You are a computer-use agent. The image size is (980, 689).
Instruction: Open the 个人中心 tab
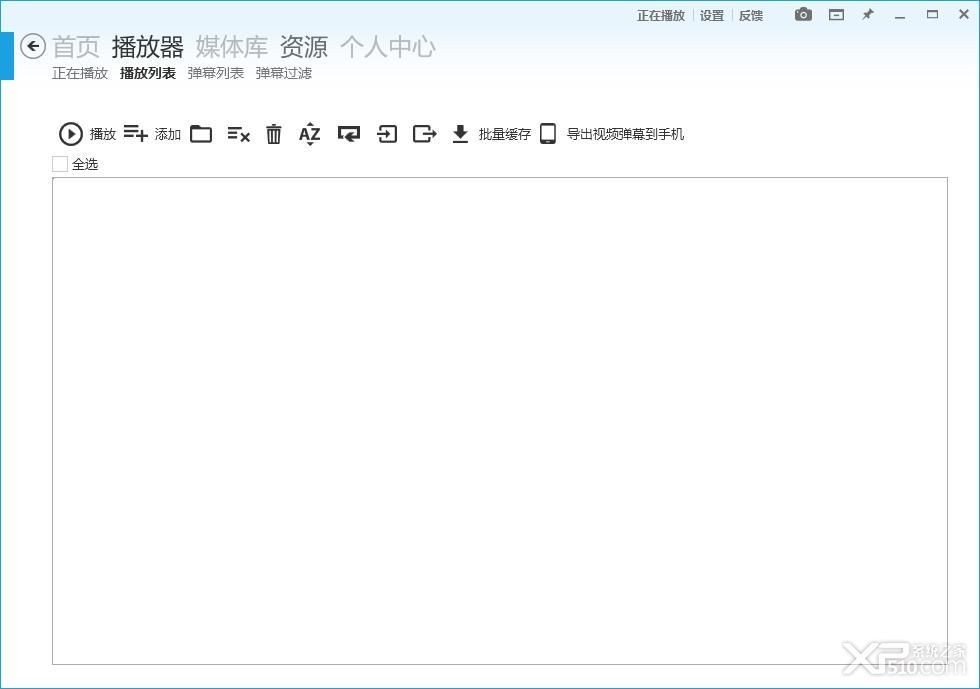(388, 47)
